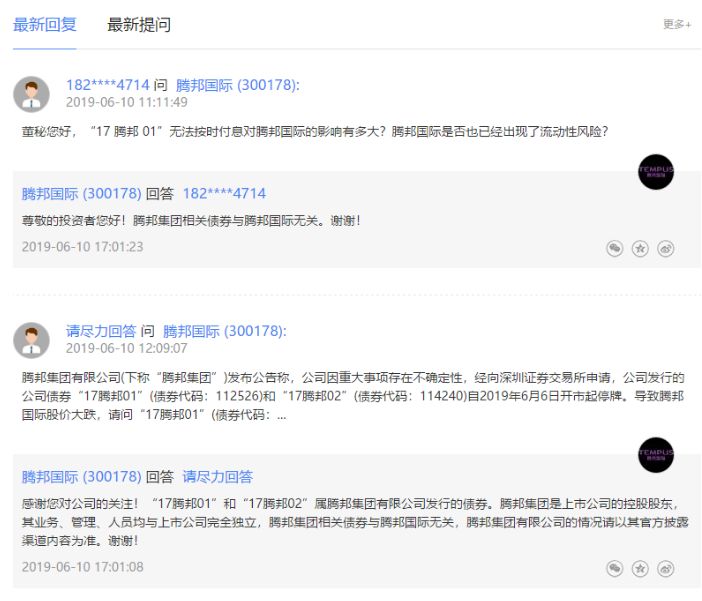Click the timestamp 2019-06-10 12:09:07
This screenshot has width=702, height=601.
[x=127, y=348]
